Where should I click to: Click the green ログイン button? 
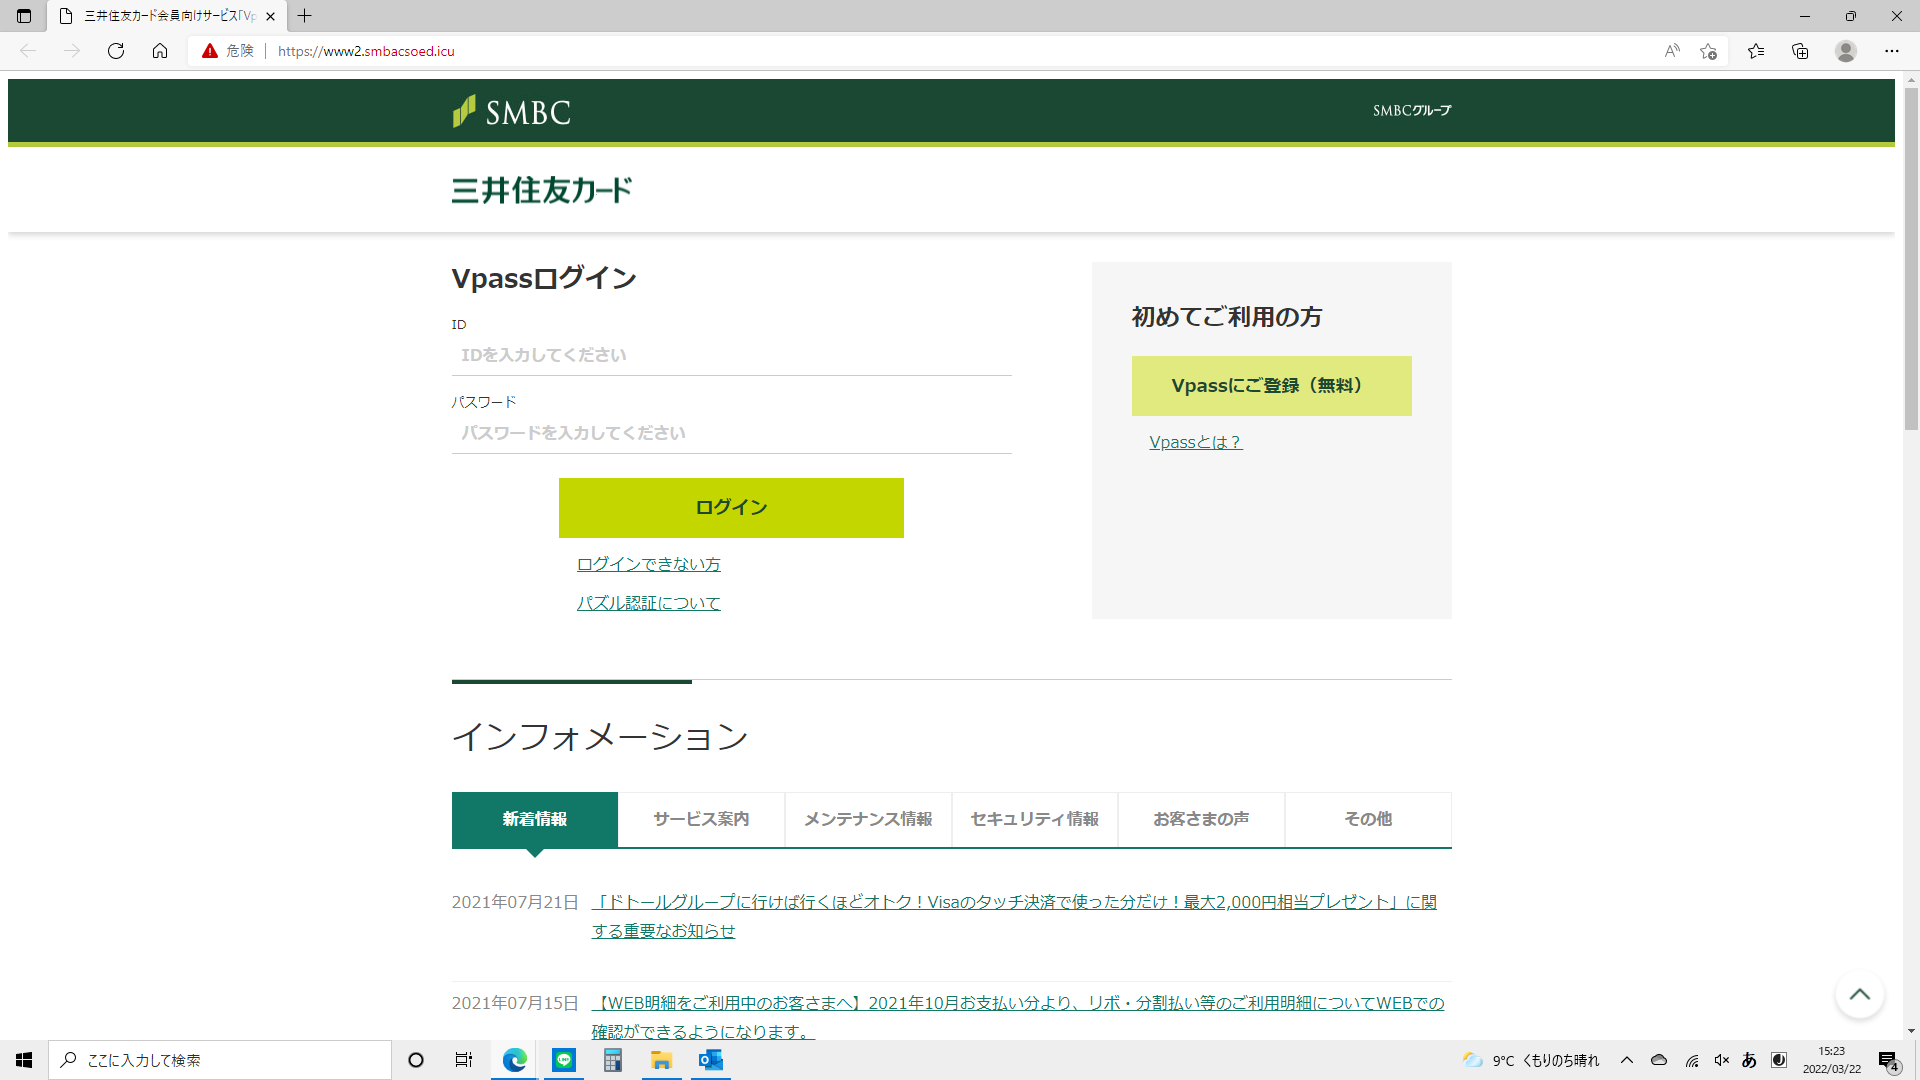click(731, 507)
